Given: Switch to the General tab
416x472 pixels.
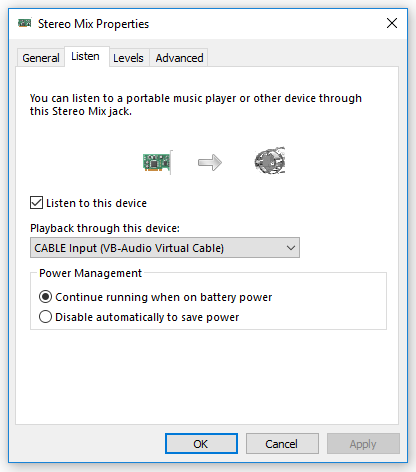Looking at the screenshot, I should (41, 58).
